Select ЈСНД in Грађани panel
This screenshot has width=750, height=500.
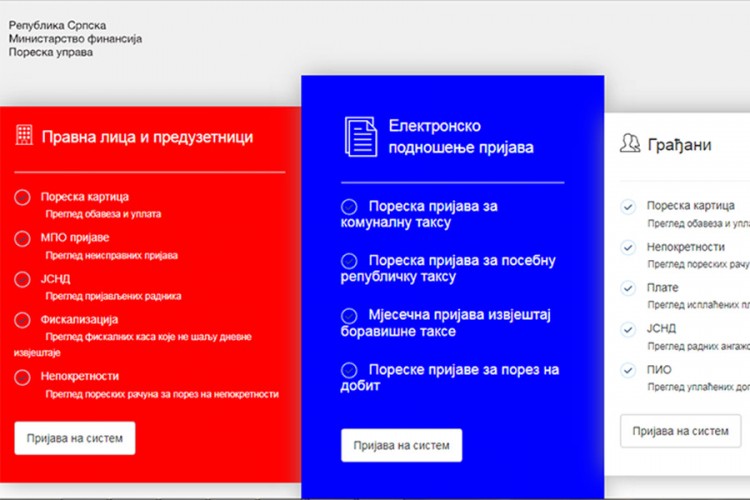click(662, 329)
